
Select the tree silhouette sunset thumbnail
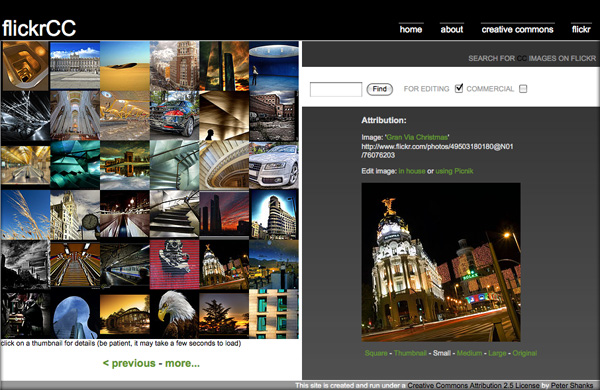click(224, 314)
